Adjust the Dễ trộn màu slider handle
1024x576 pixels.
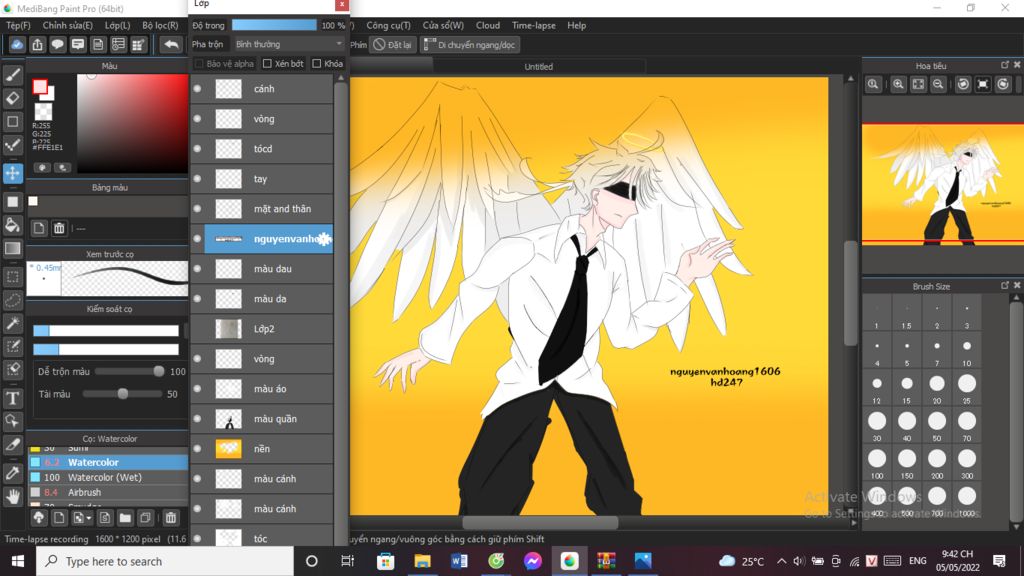[159, 371]
